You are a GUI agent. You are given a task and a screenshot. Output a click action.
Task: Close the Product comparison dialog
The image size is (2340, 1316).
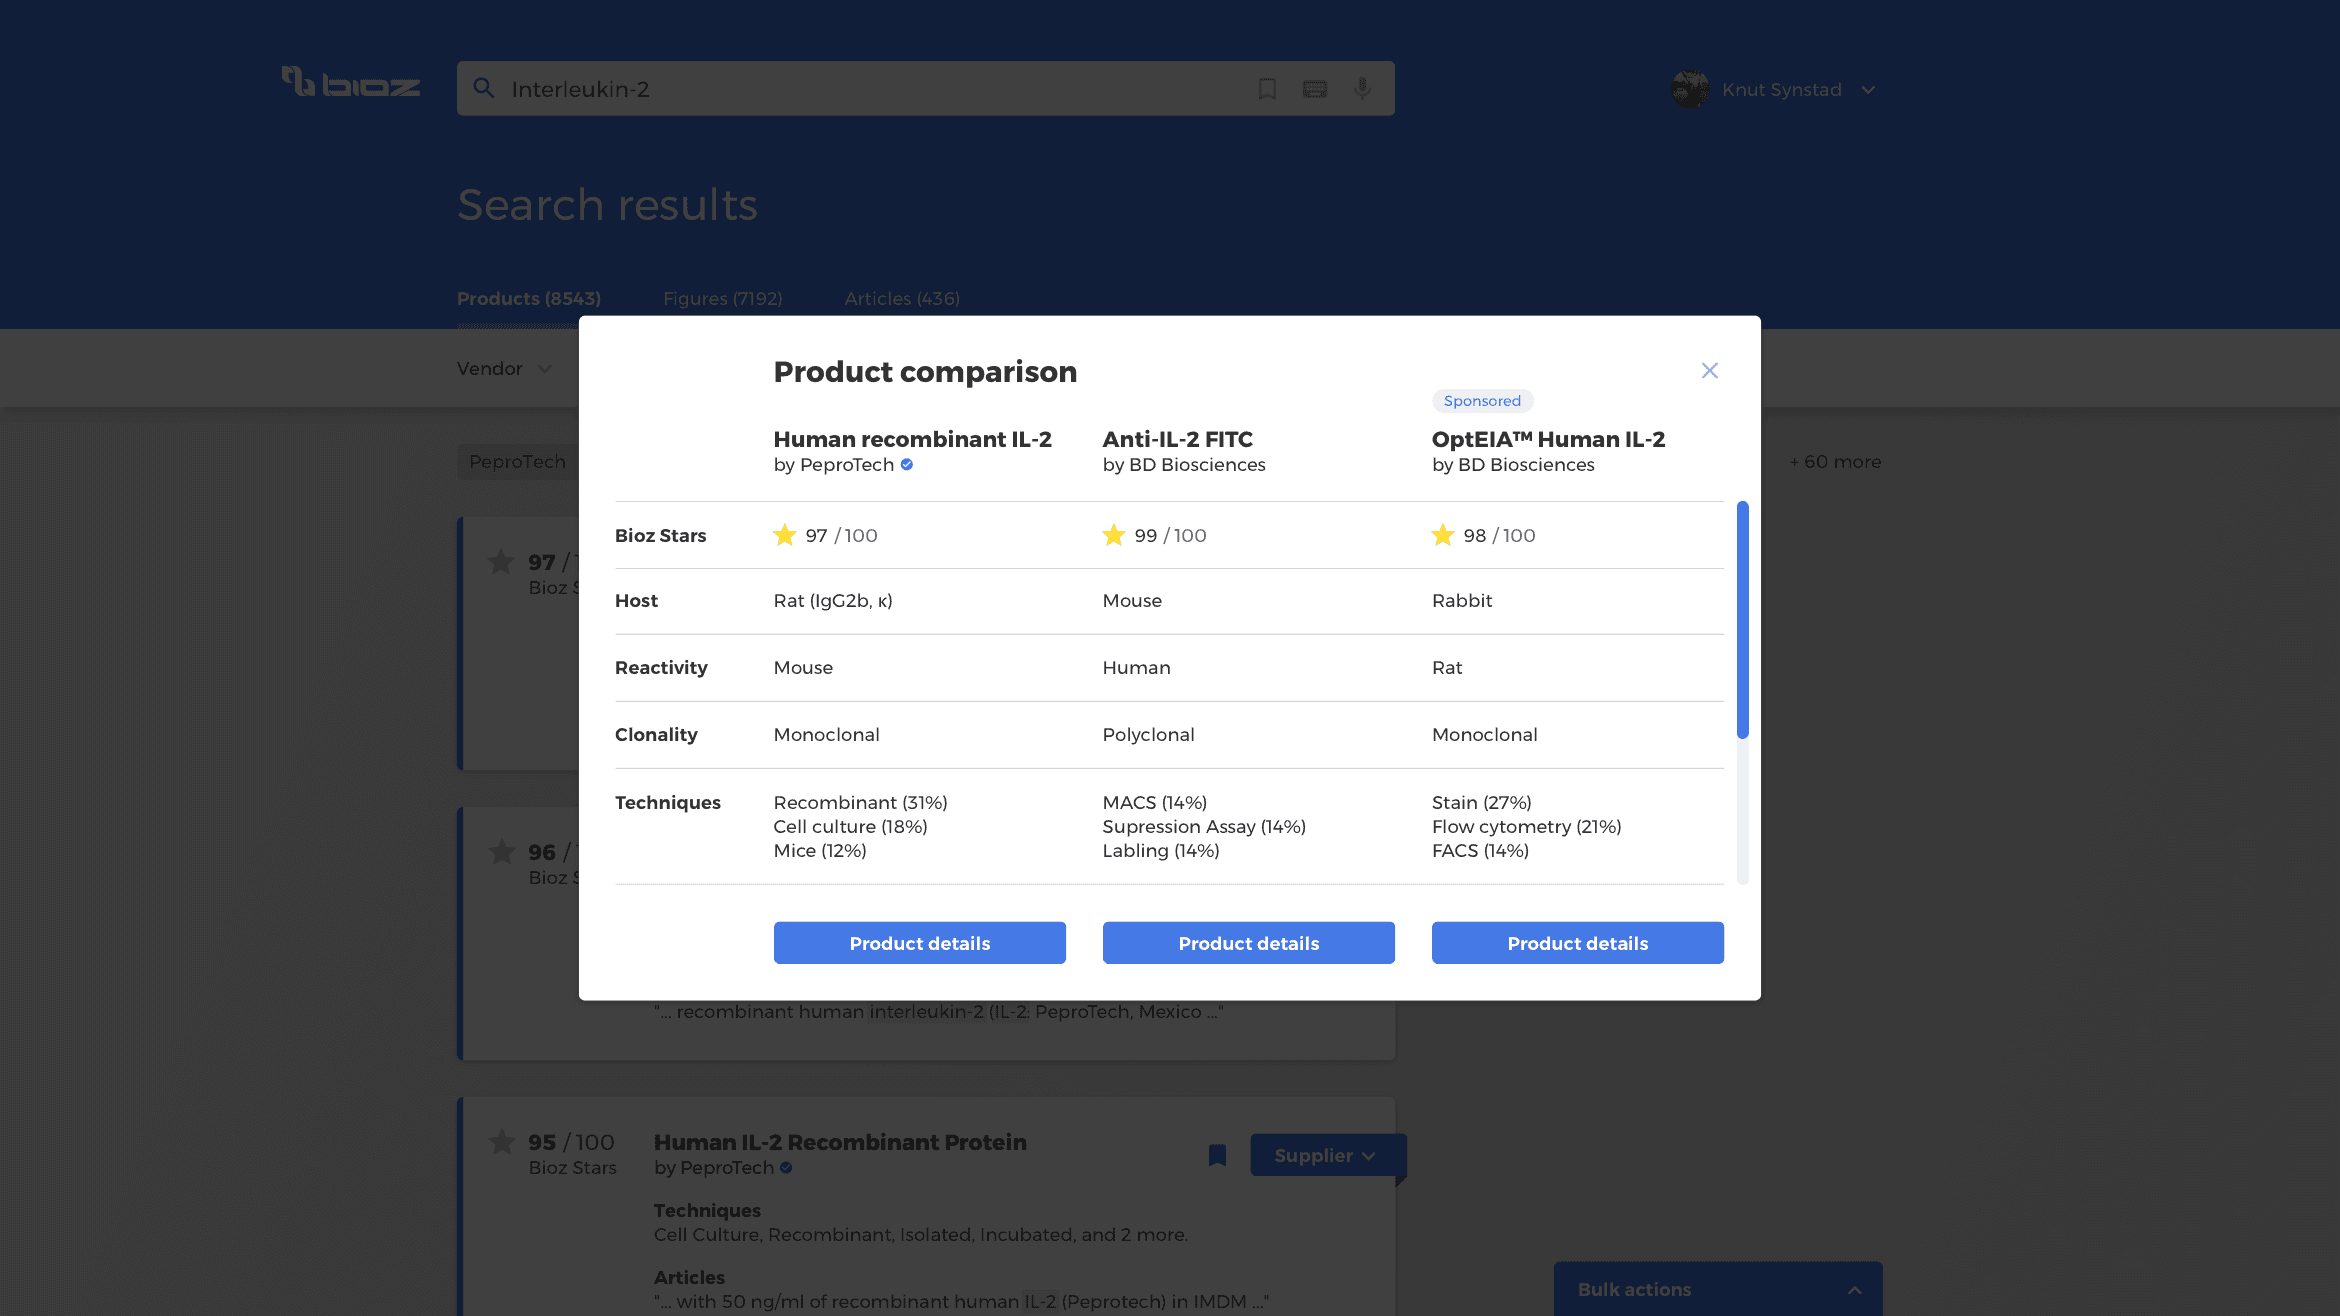pyautogui.click(x=1709, y=371)
